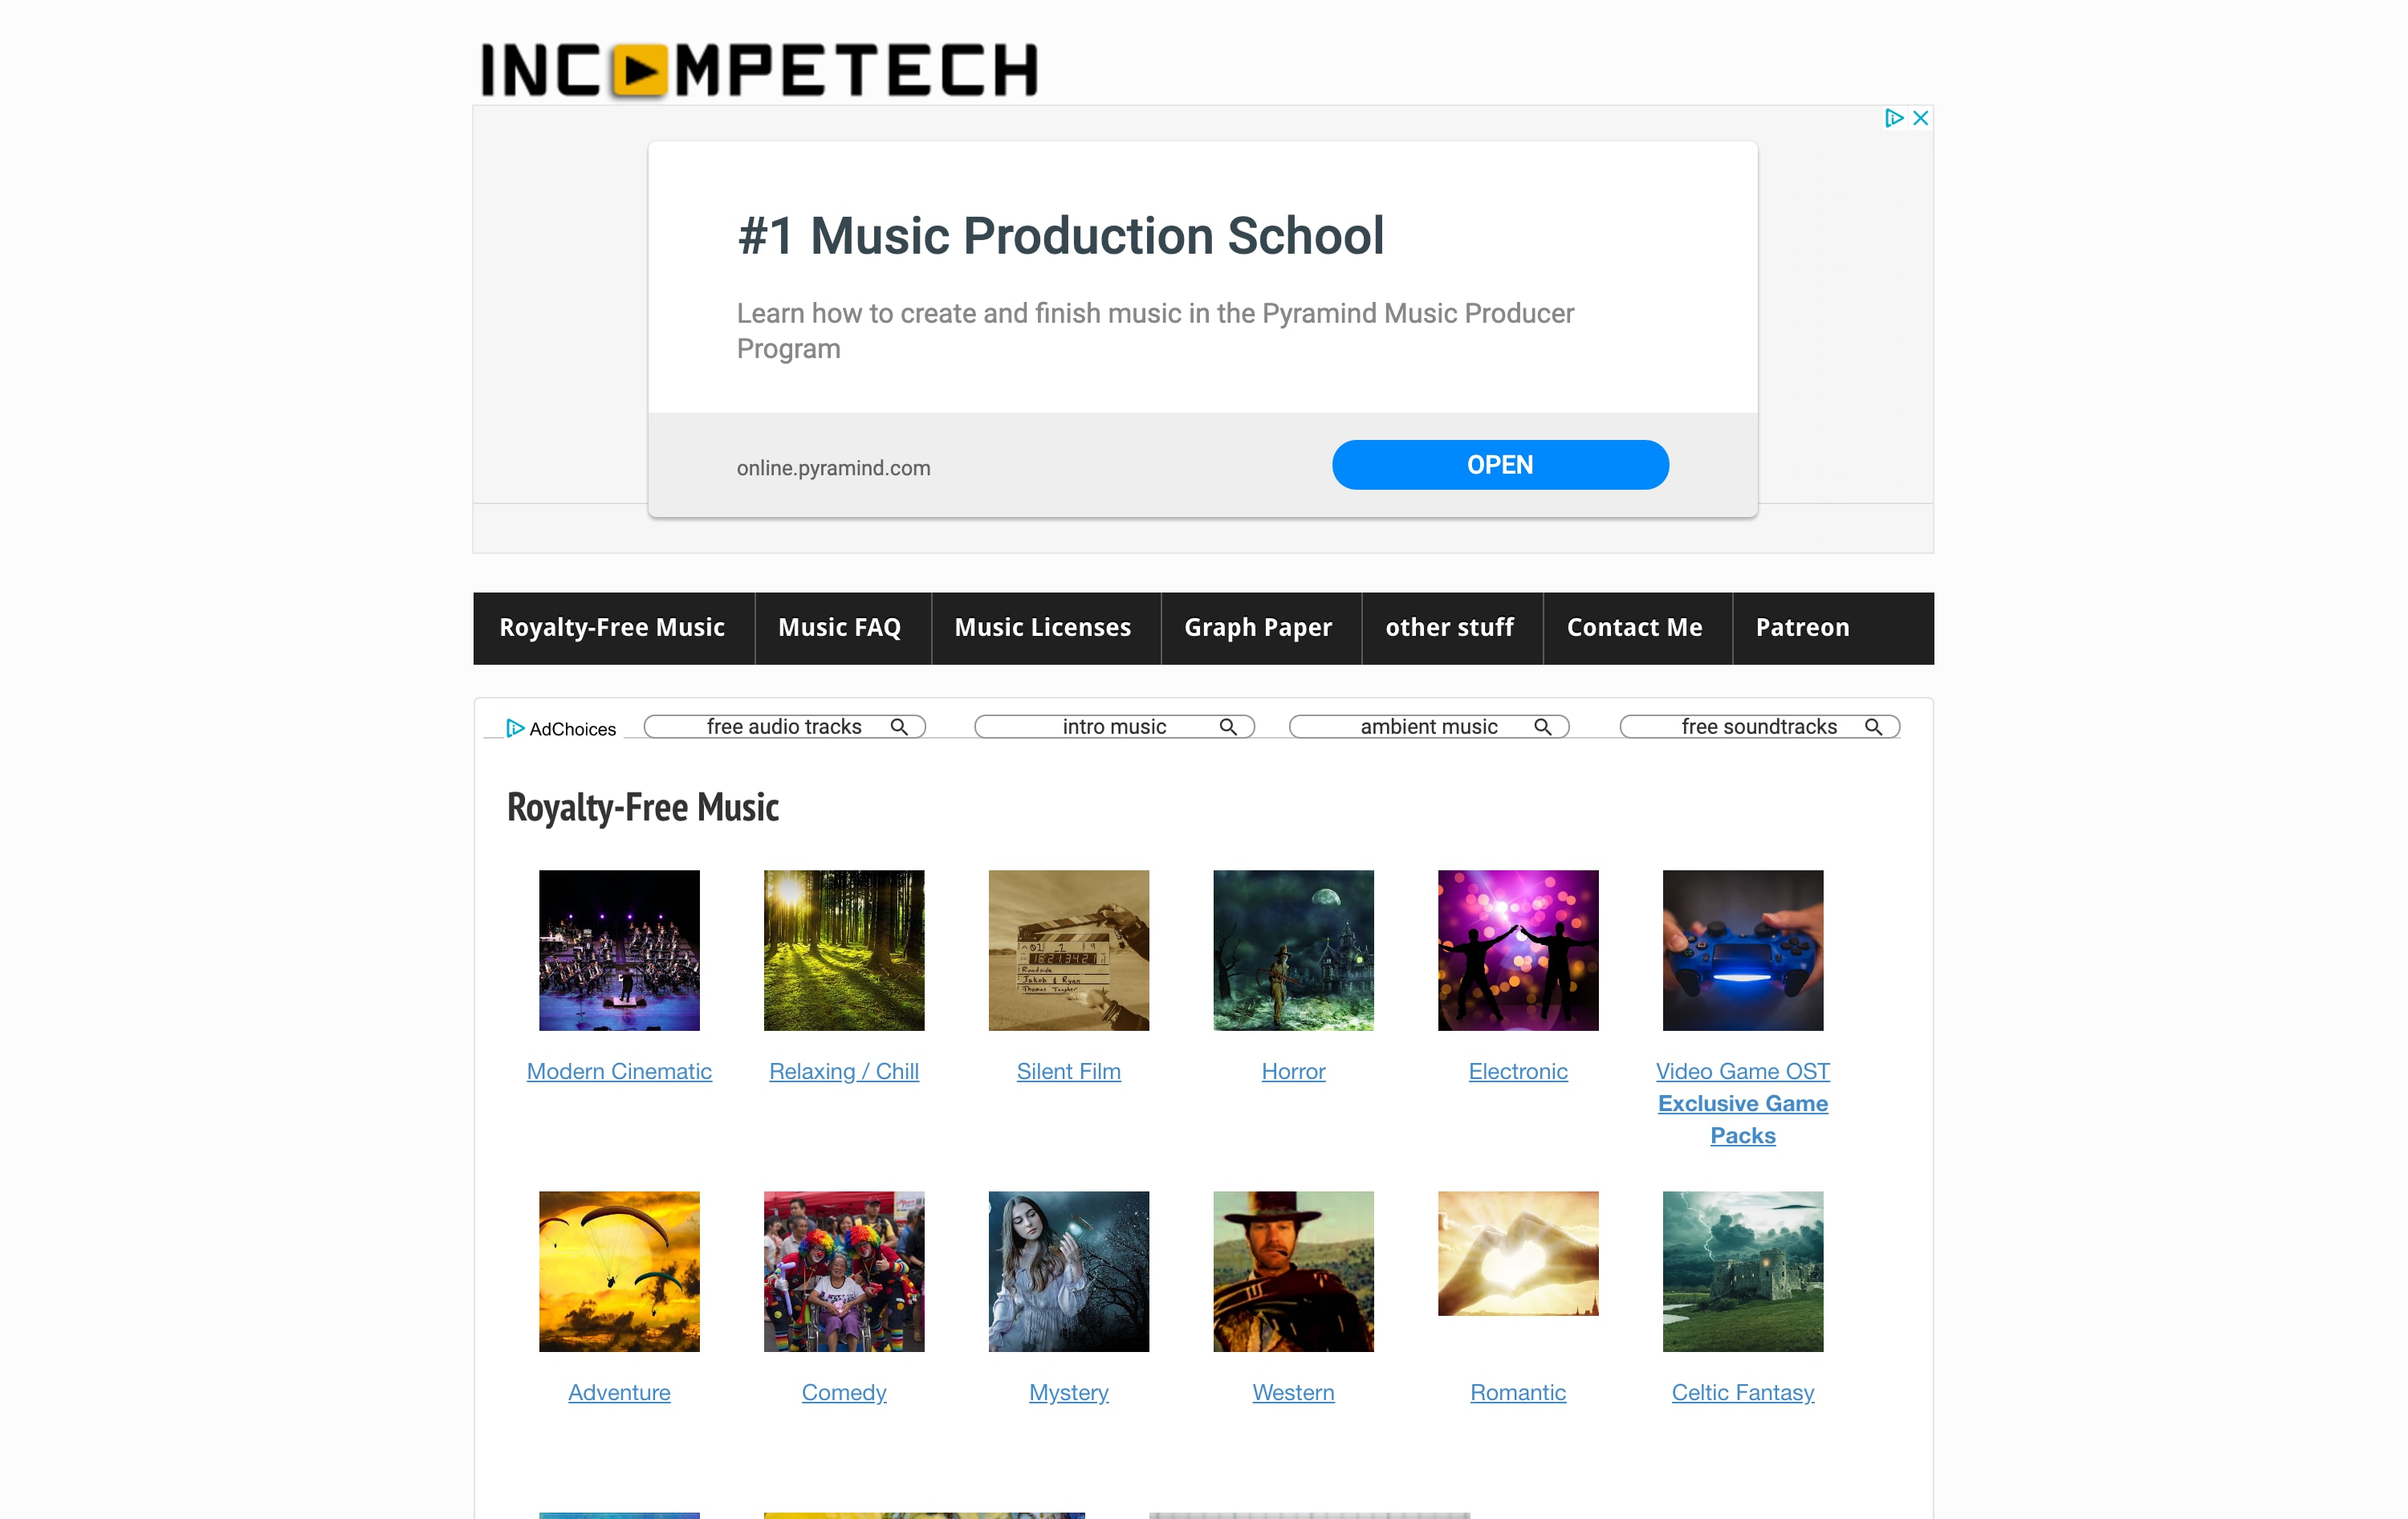The image size is (2408, 1519).
Task: Click the yellow play button in the Incompetech logo
Action: click(x=641, y=70)
